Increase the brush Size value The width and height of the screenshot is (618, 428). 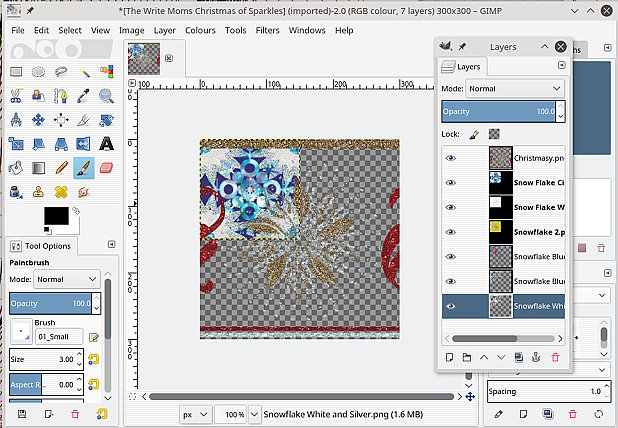pyautogui.click(x=79, y=355)
